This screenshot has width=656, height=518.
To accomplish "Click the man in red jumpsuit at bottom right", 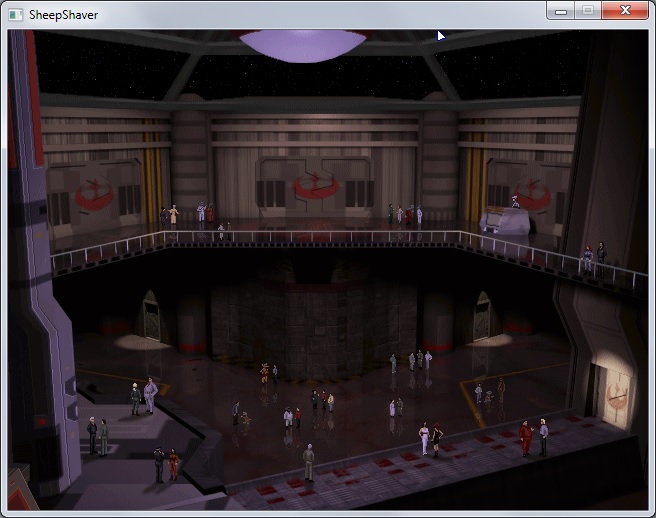I will click(x=525, y=438).
